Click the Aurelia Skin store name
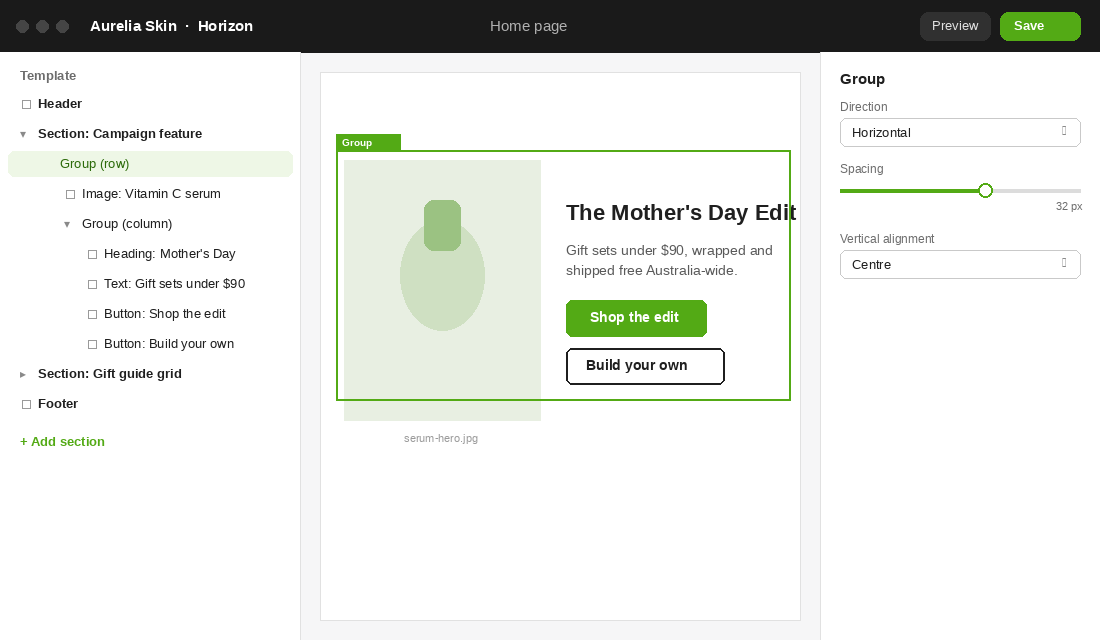Viewport: 1100px width, 640px height. click(x=133, y=26)
